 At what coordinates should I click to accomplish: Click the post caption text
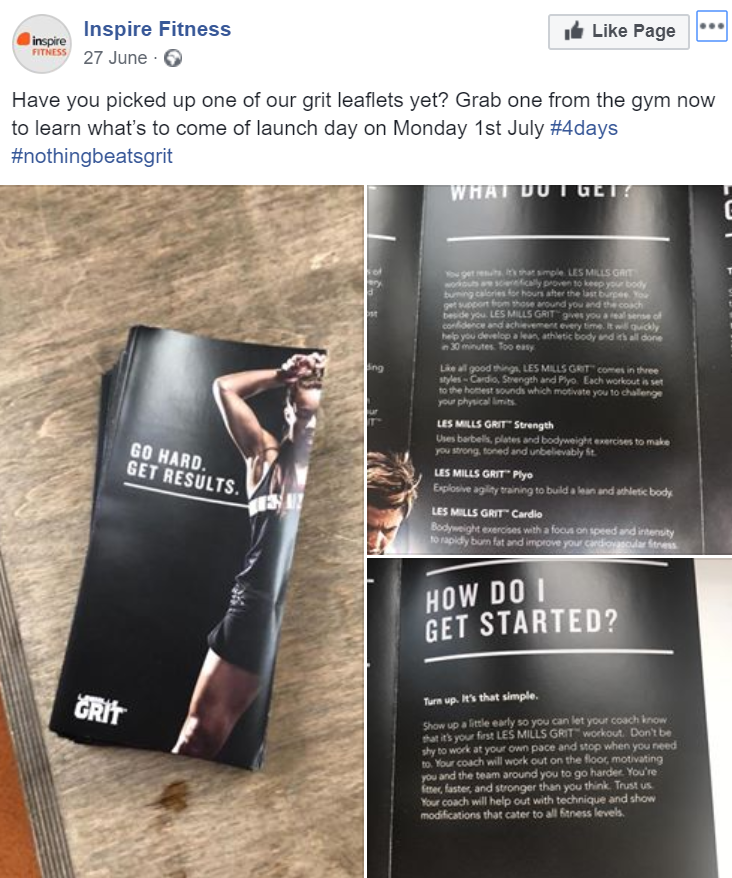tap(363, 128)
